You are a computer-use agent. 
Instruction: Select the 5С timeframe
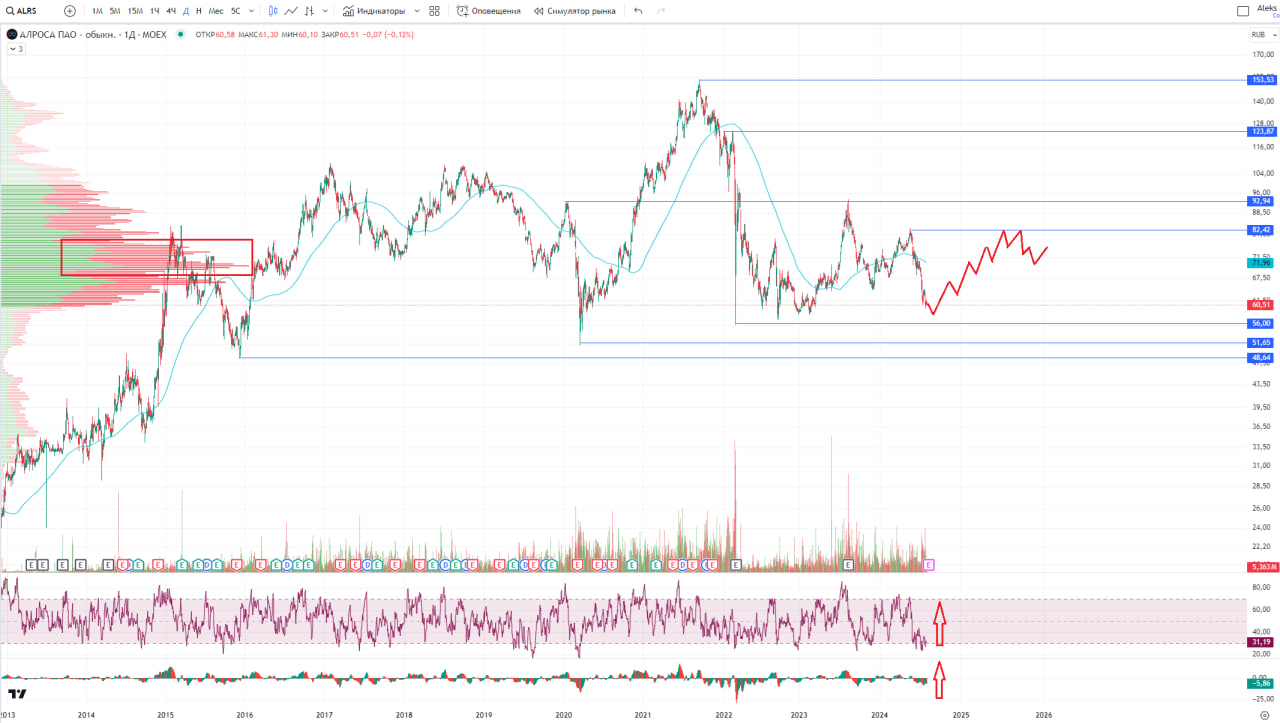coord(235,11)
